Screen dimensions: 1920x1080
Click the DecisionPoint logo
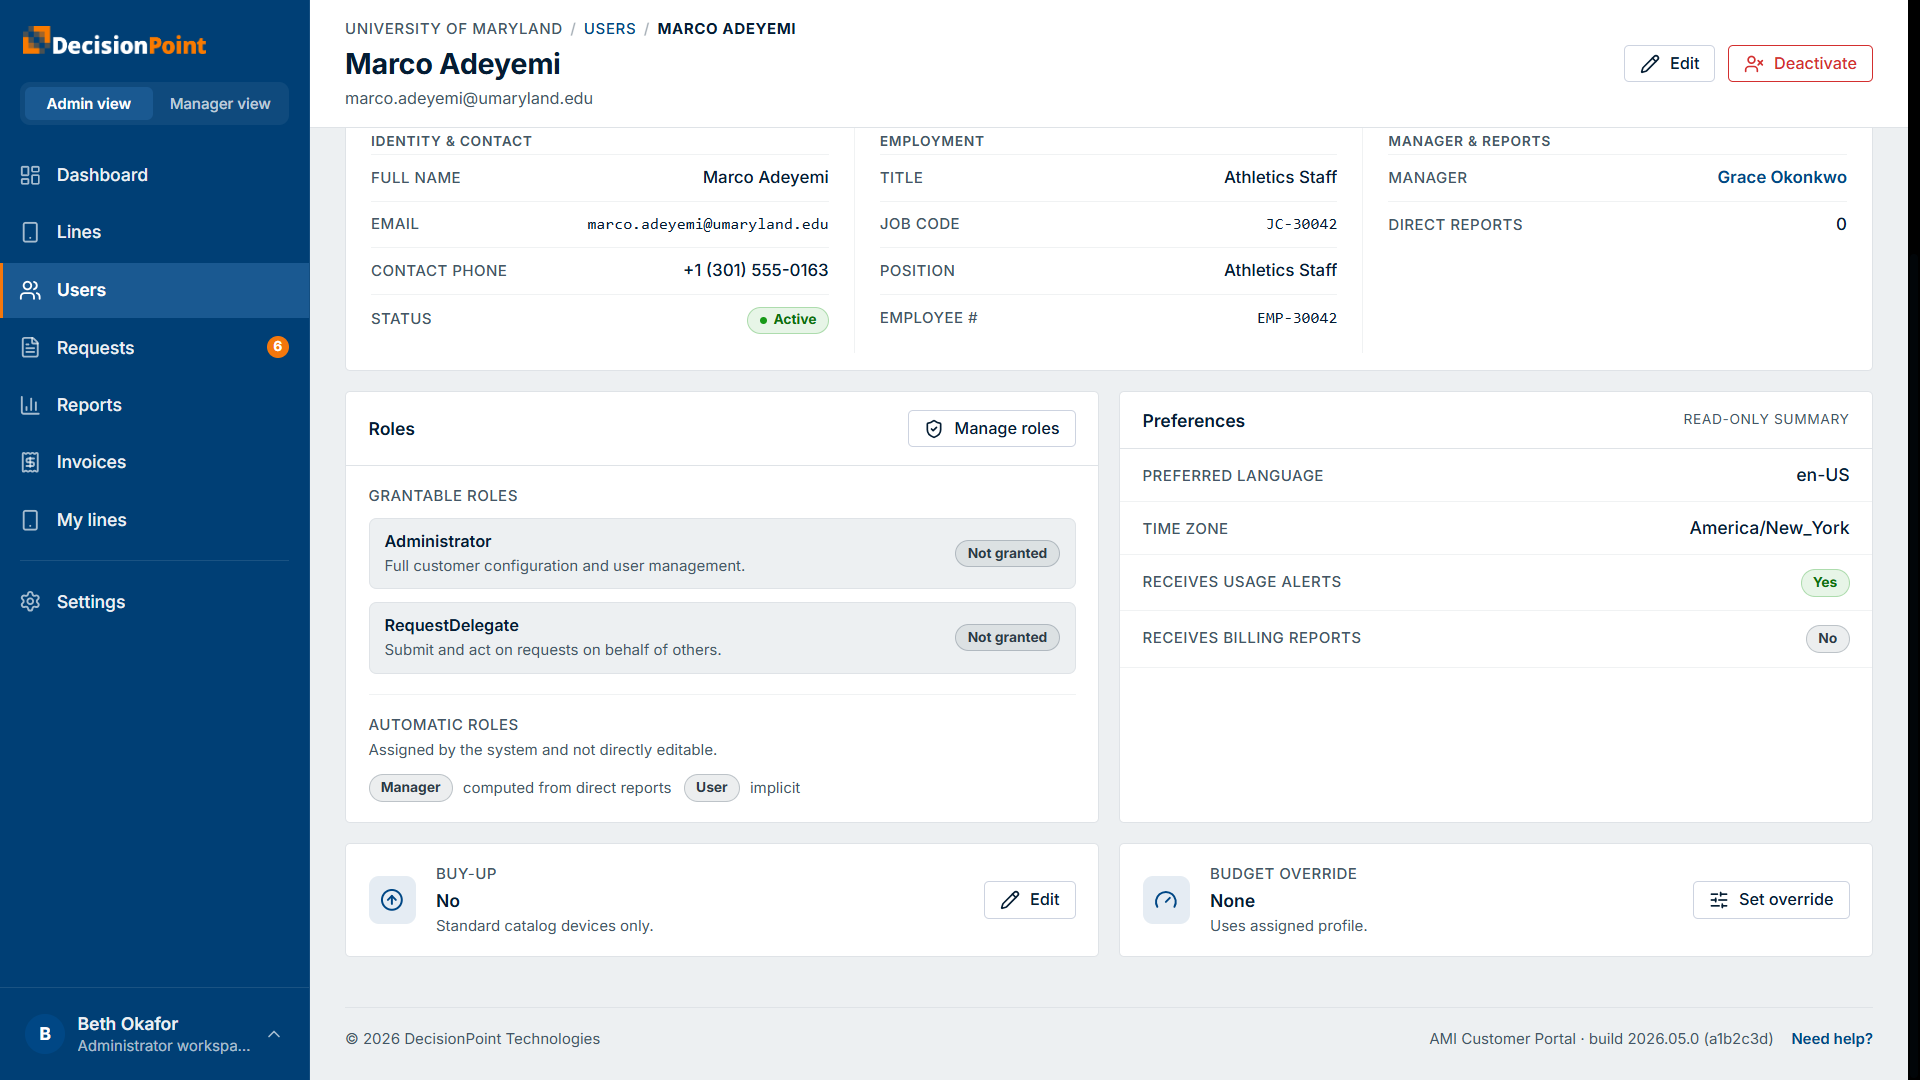point(114,43)
